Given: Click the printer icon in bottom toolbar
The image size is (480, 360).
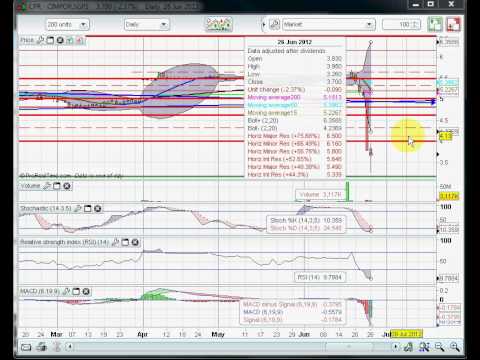Looking at the screenshot, I should [x=41, y=347].
